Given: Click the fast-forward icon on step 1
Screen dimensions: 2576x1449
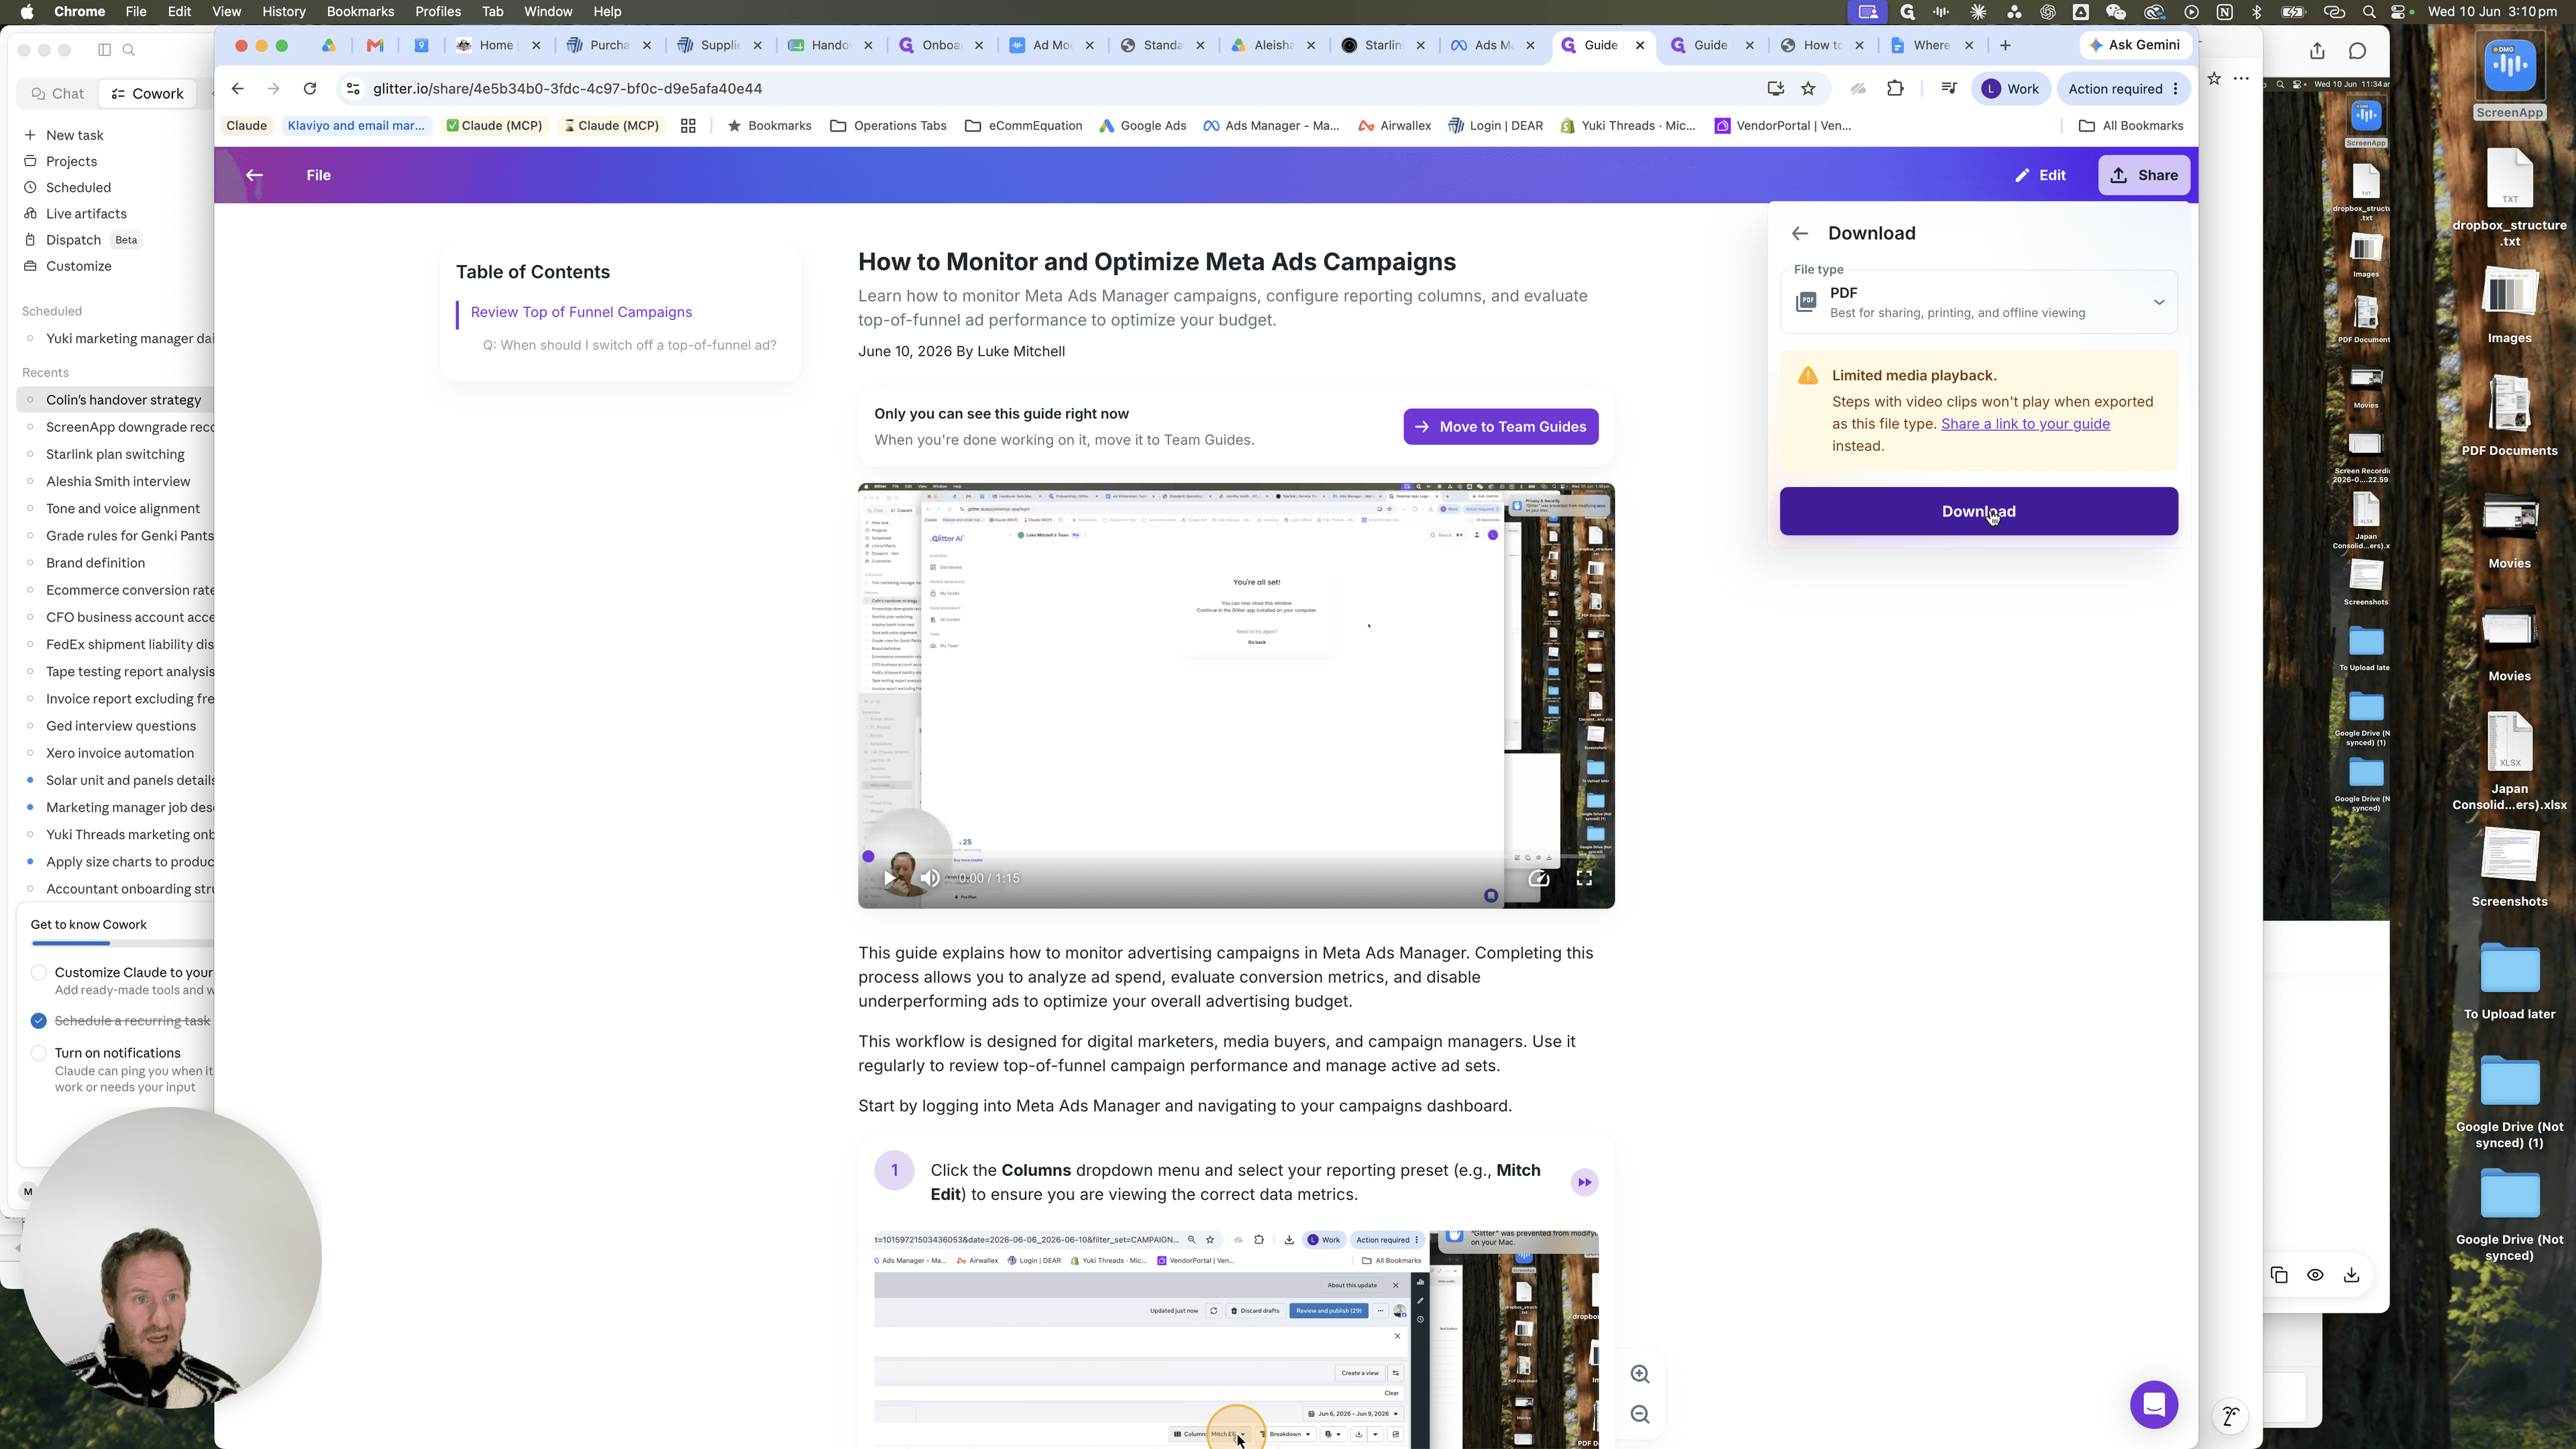Looking at the screenshot, I should coord(1584,1182).
